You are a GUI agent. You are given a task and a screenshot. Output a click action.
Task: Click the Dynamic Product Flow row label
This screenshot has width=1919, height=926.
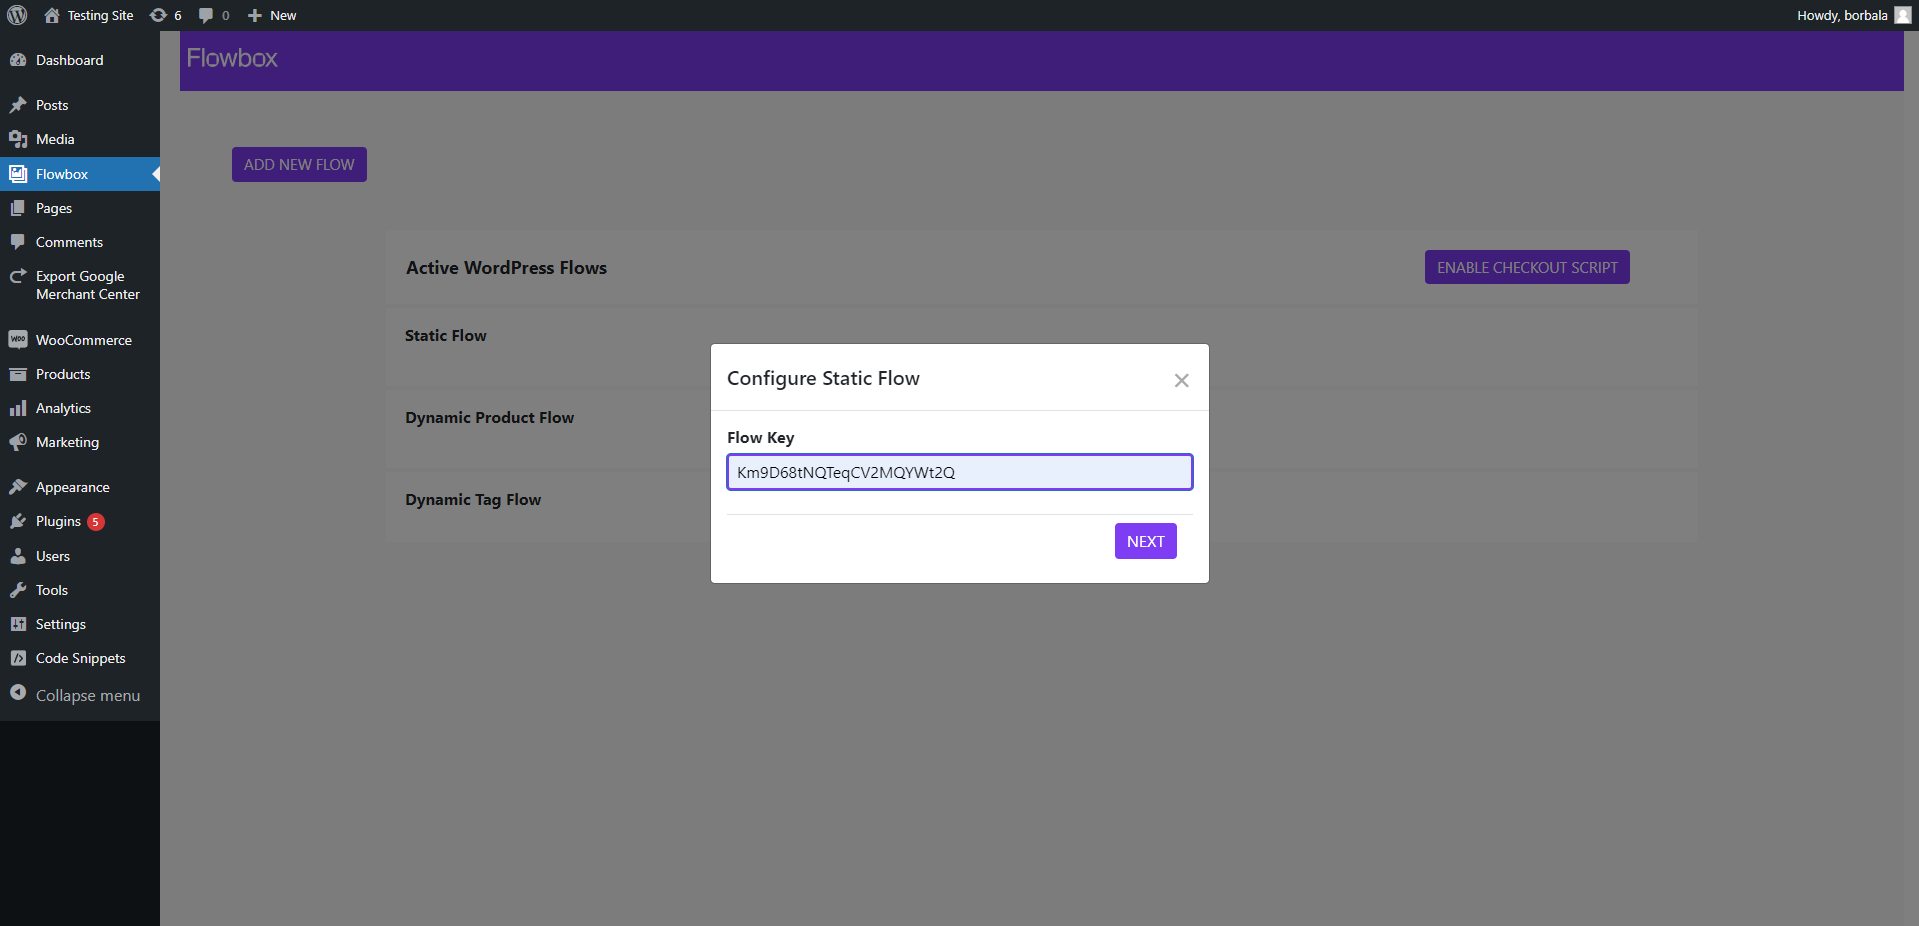pos(490,418)
